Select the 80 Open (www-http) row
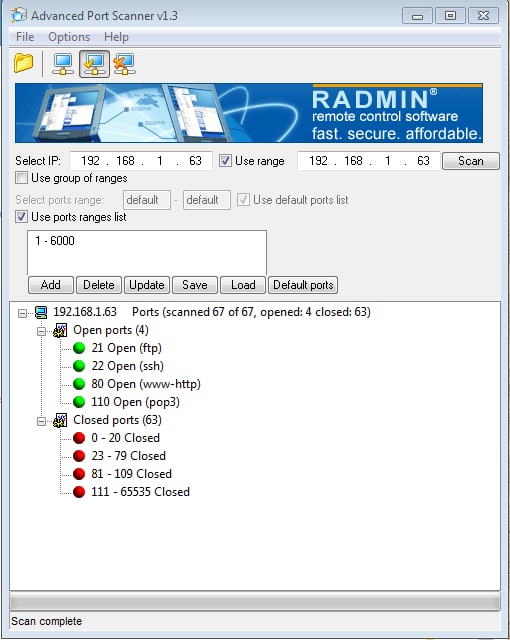 tap(146, 384)
